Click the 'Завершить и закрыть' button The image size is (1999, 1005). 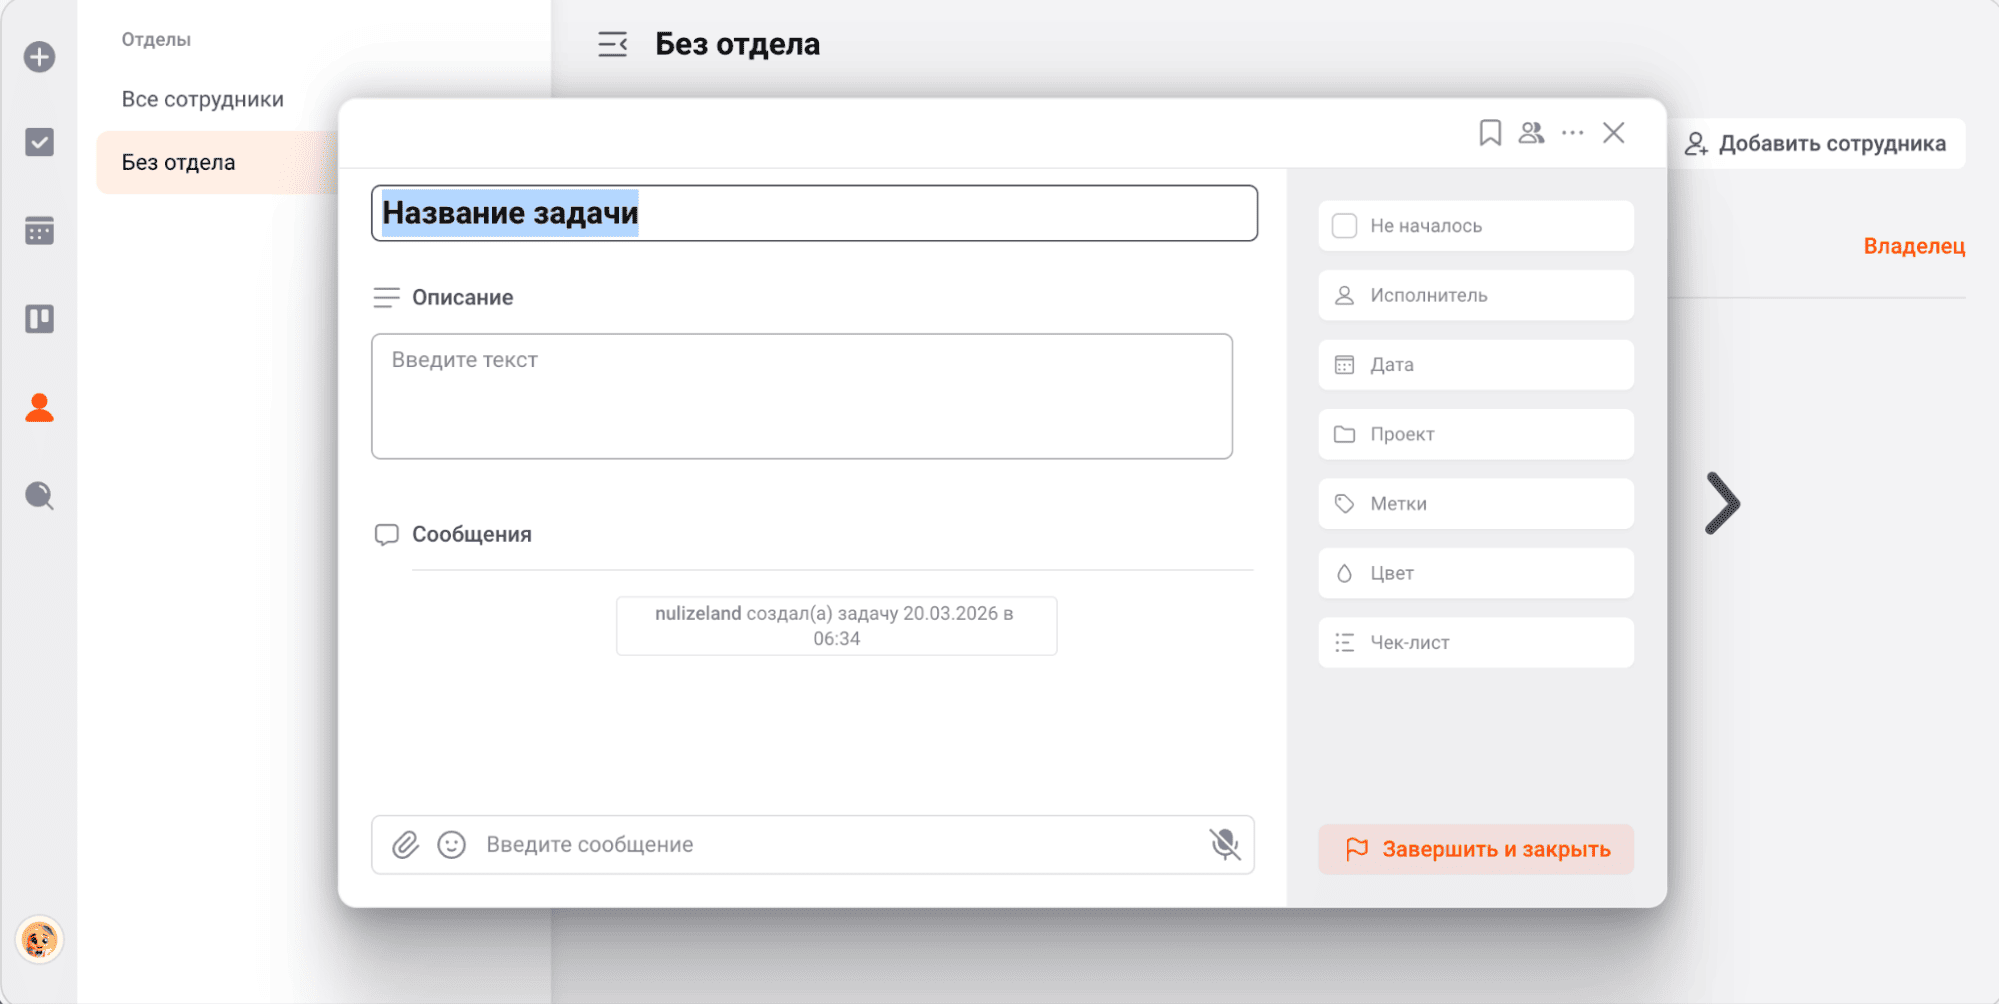pyautogui.click(x=1475, y=849)
